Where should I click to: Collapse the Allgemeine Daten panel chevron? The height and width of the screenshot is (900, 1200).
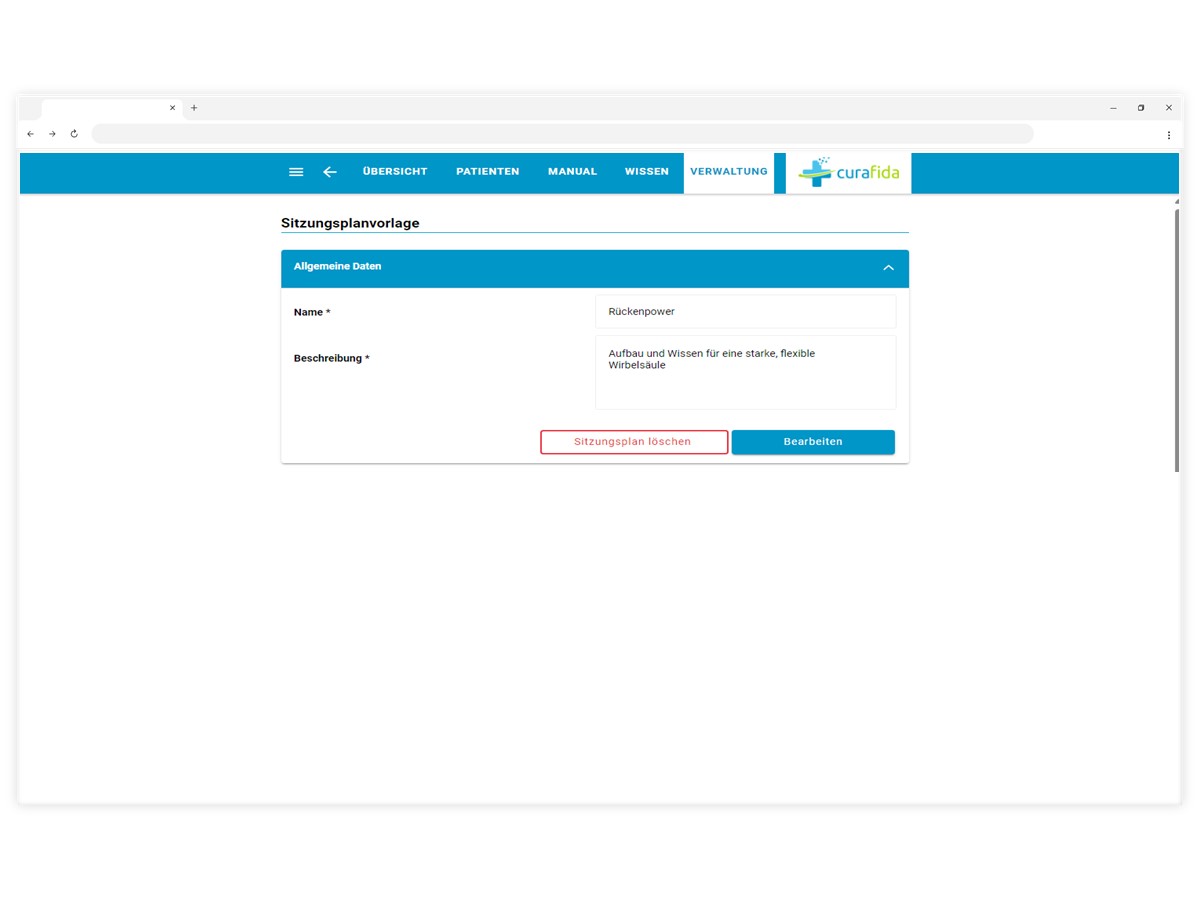(x=888, y=268)
